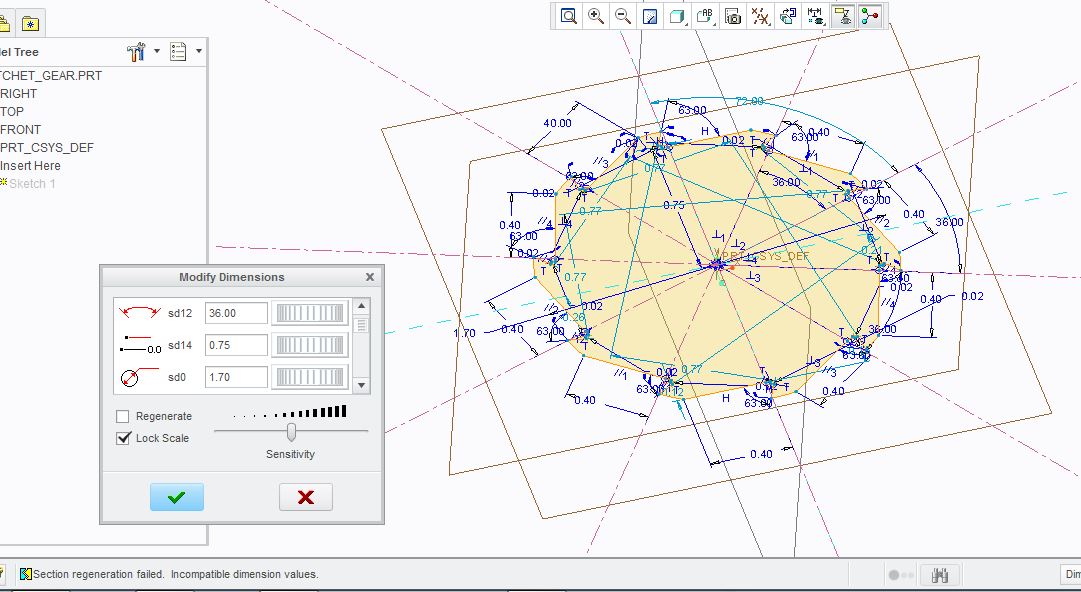The width and height of the screenshot is (1081, 592).
Task: Click the Zoom Out magnifier icon
Action: point(623,17)
